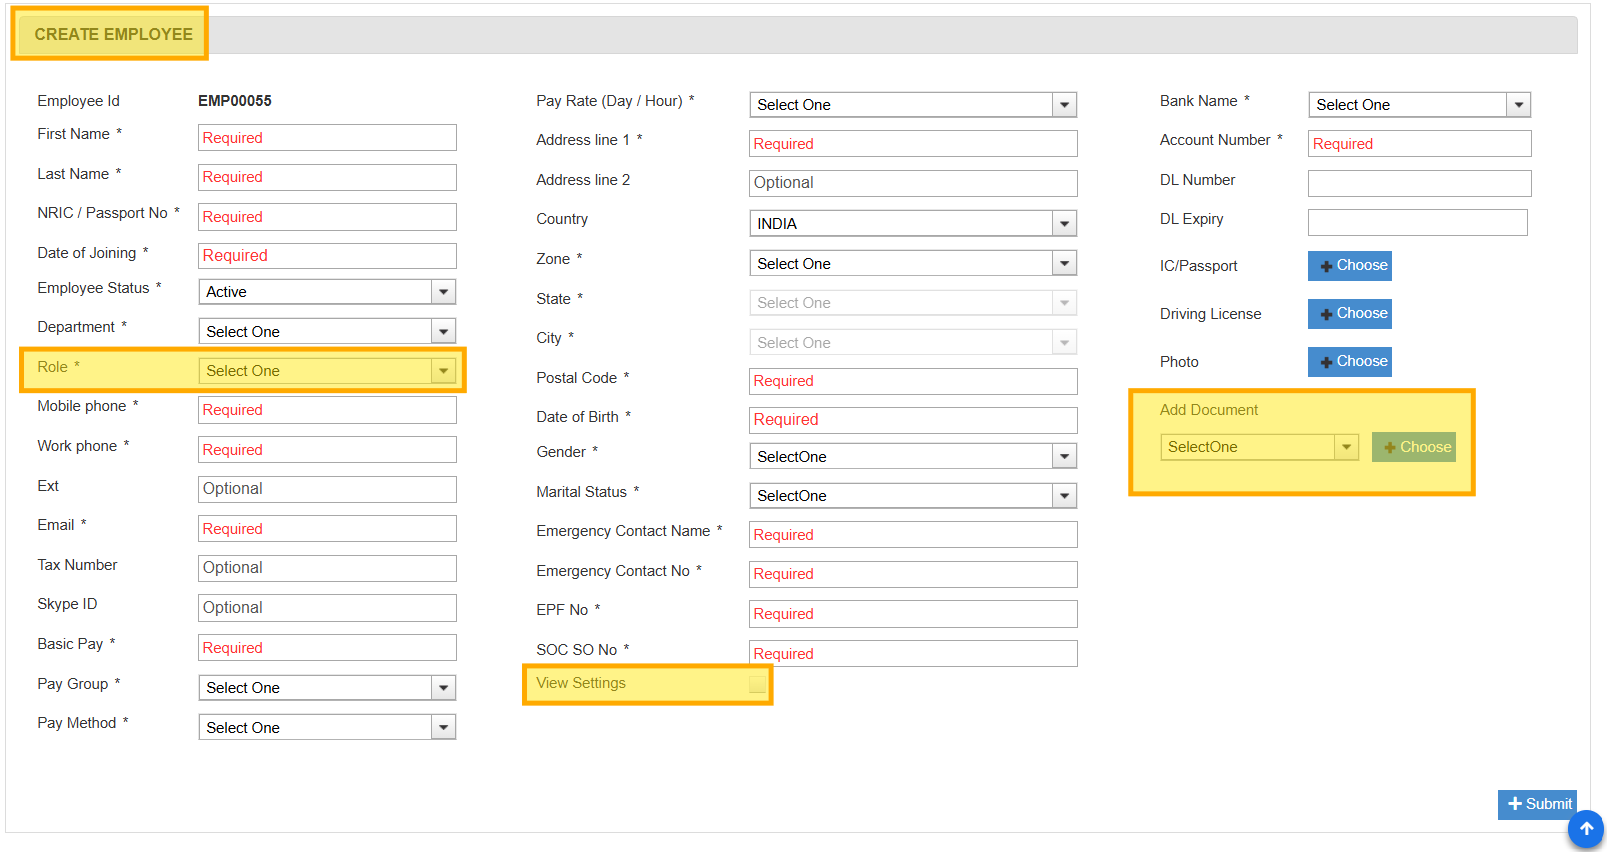Open the Marital Status dropdown
The width and height of the screenshot is (1607, 852).
913,496
